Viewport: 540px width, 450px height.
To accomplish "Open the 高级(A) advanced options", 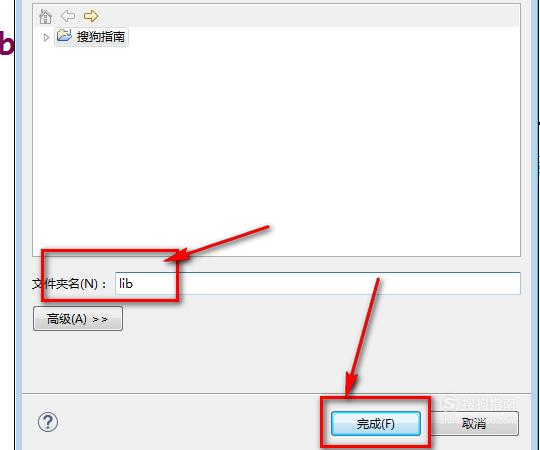I will pyautogui.click(x=78, y=319).
